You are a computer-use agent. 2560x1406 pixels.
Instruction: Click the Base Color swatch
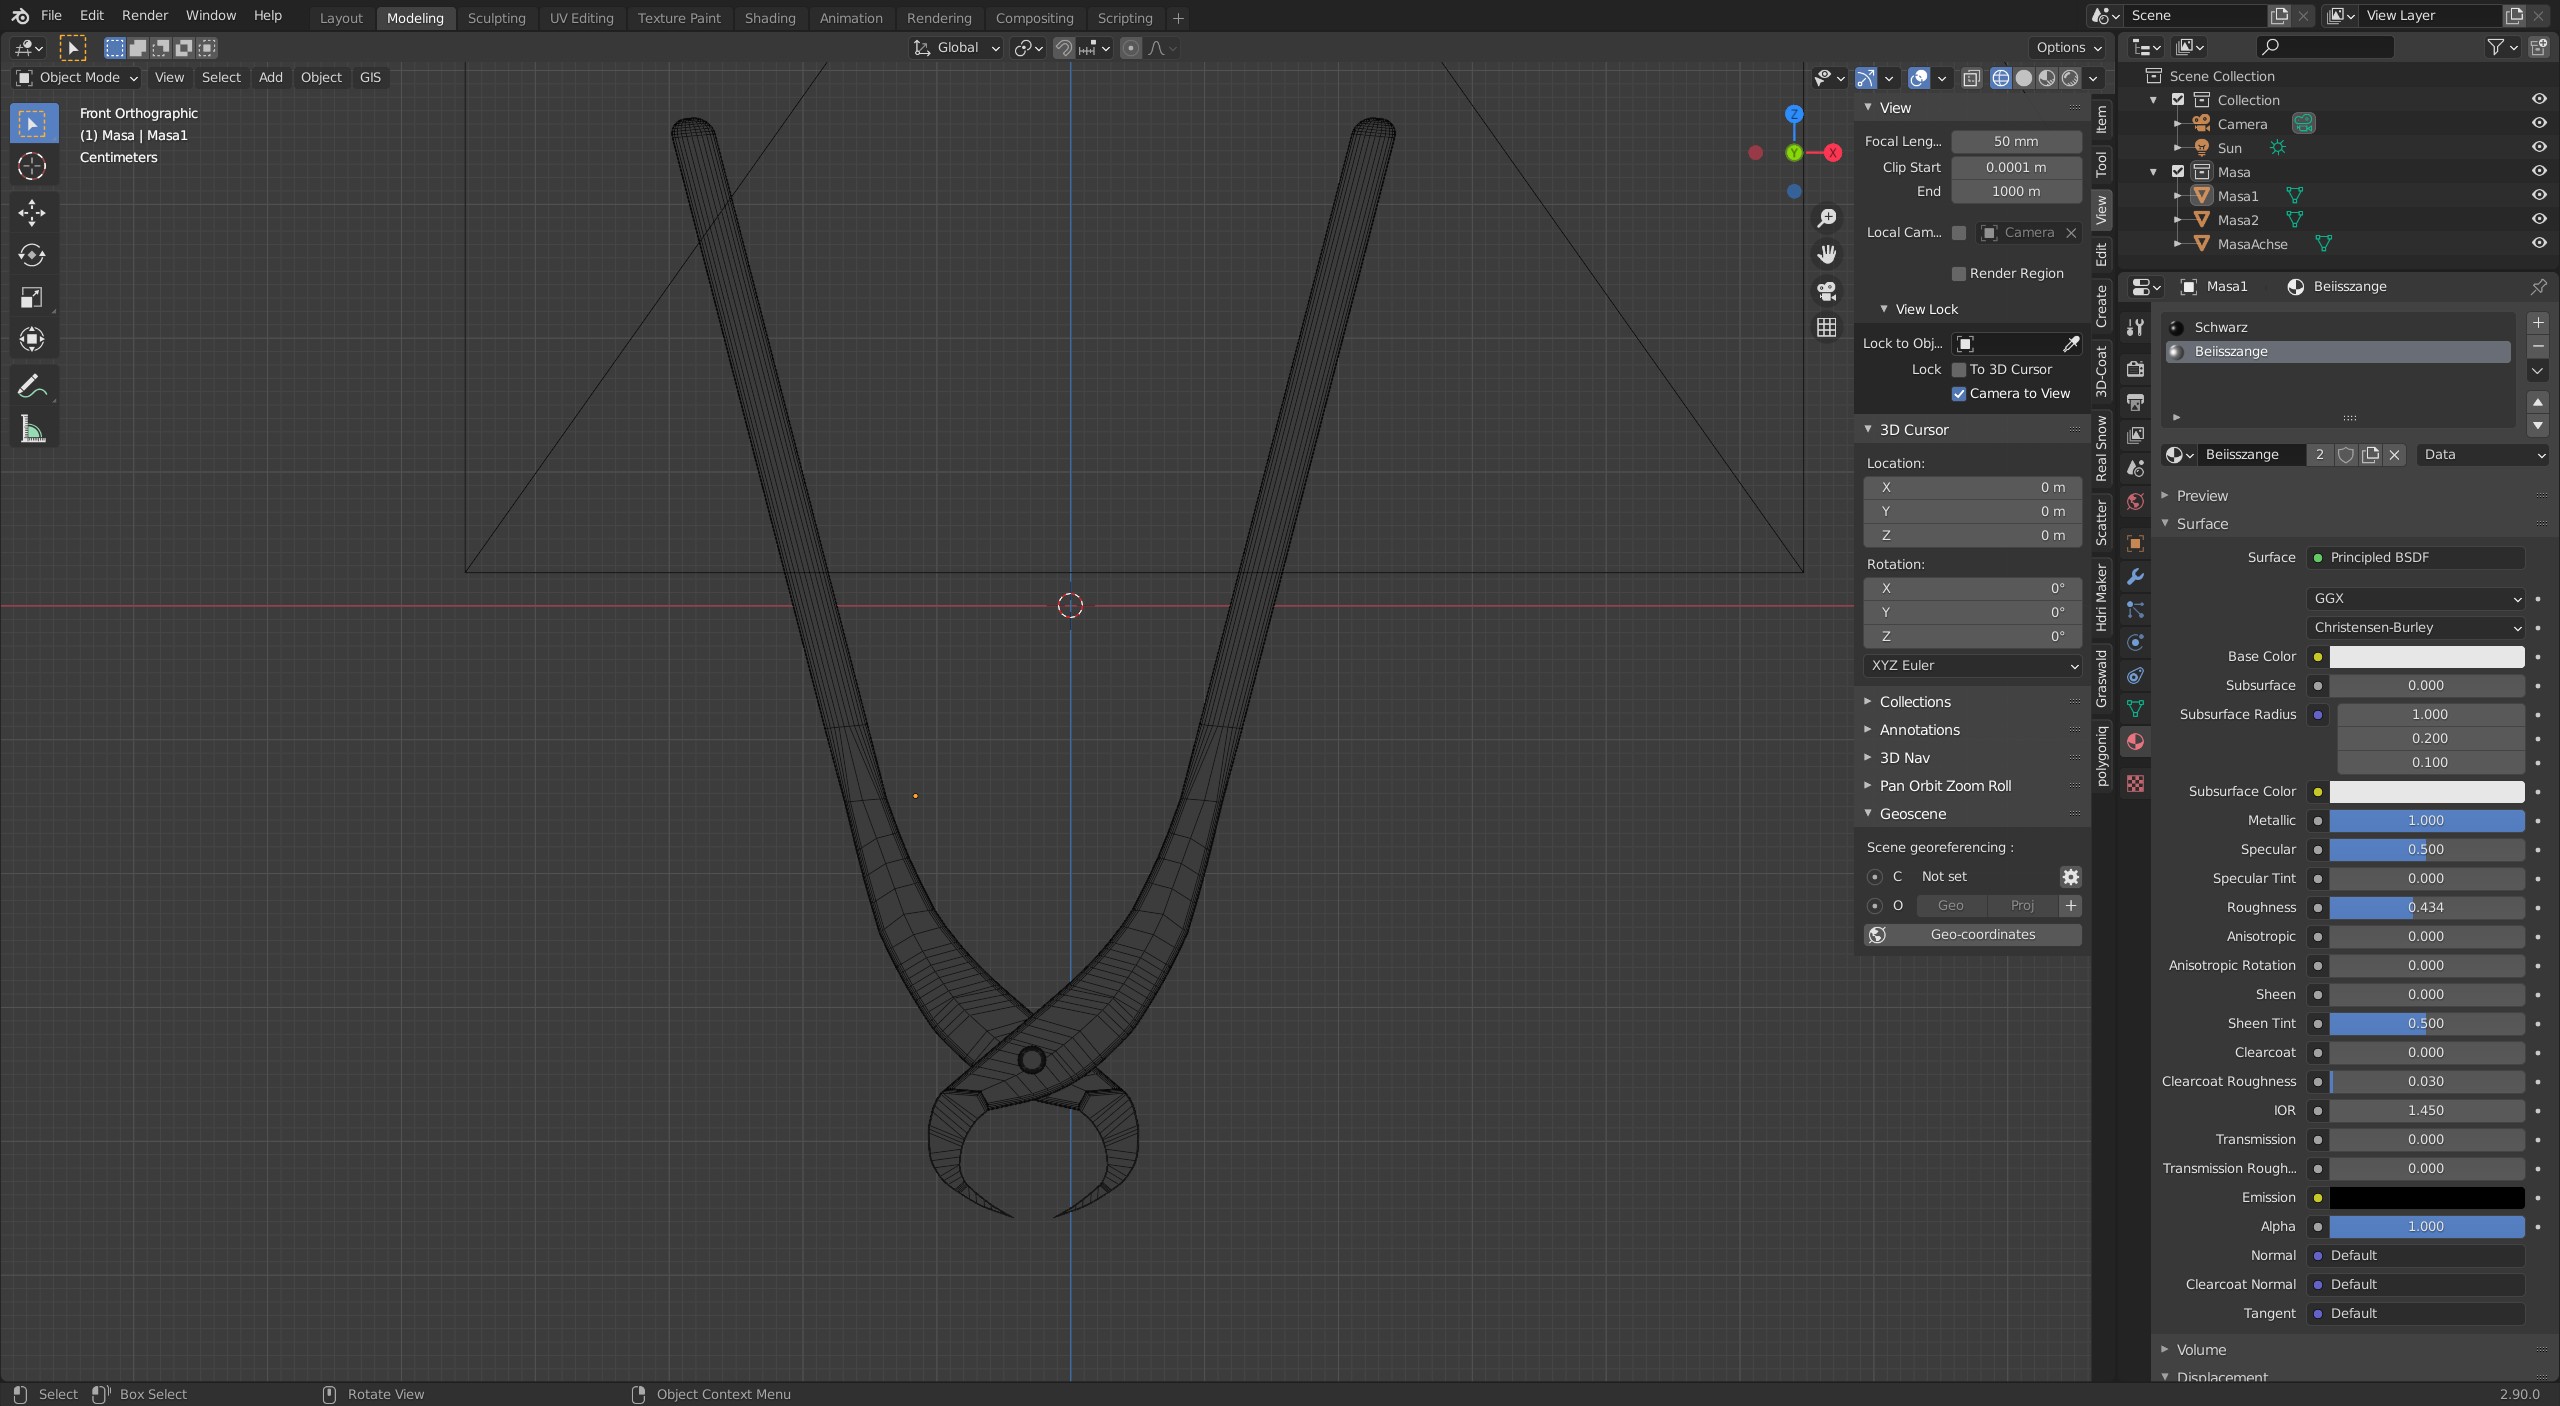click(2426, 657)
